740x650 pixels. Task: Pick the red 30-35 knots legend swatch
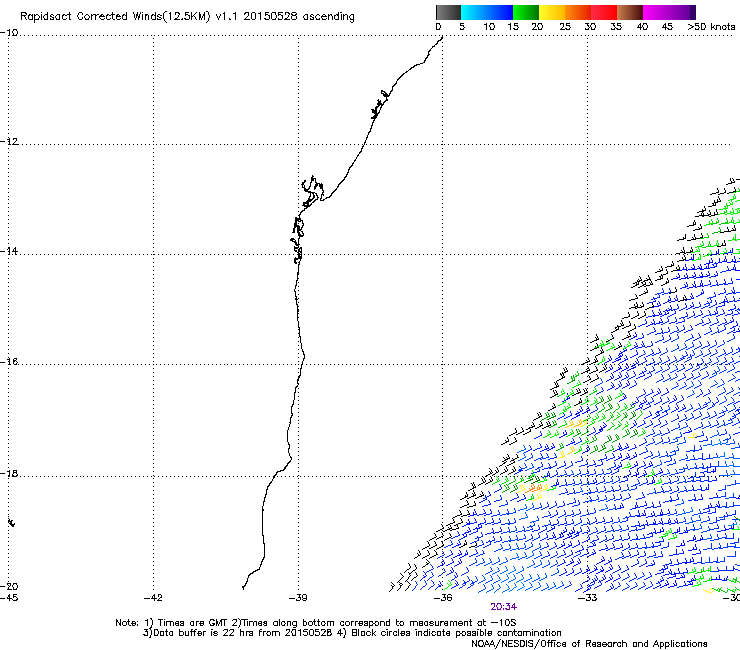[x=604, y=12]
